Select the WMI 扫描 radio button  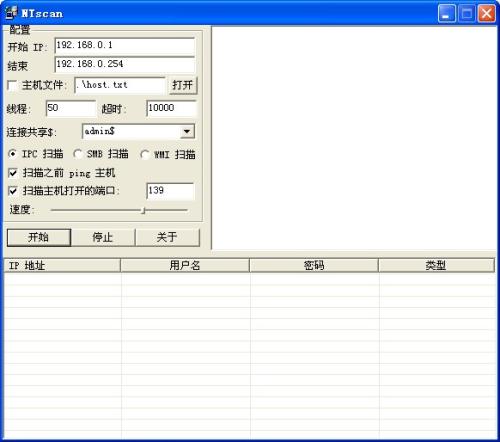(145, 155)
